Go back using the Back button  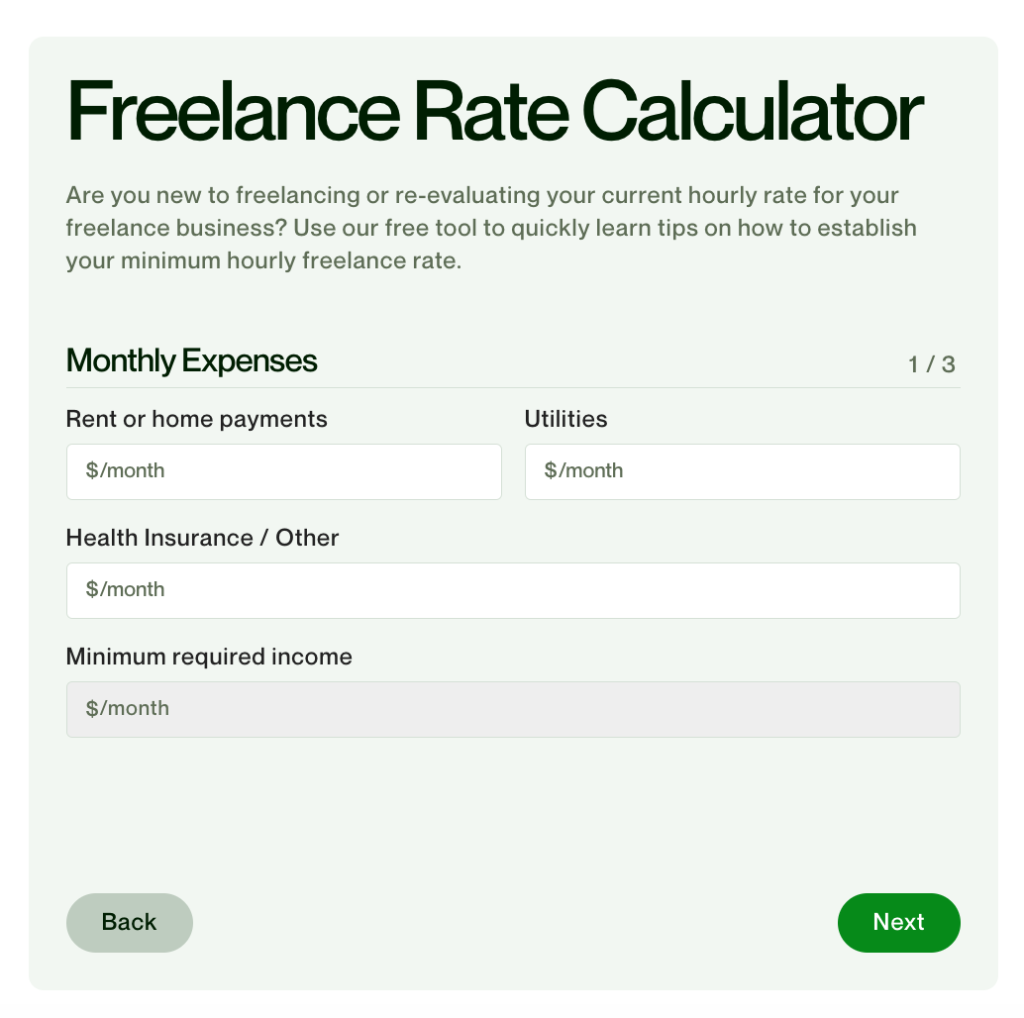coord(129,922)
